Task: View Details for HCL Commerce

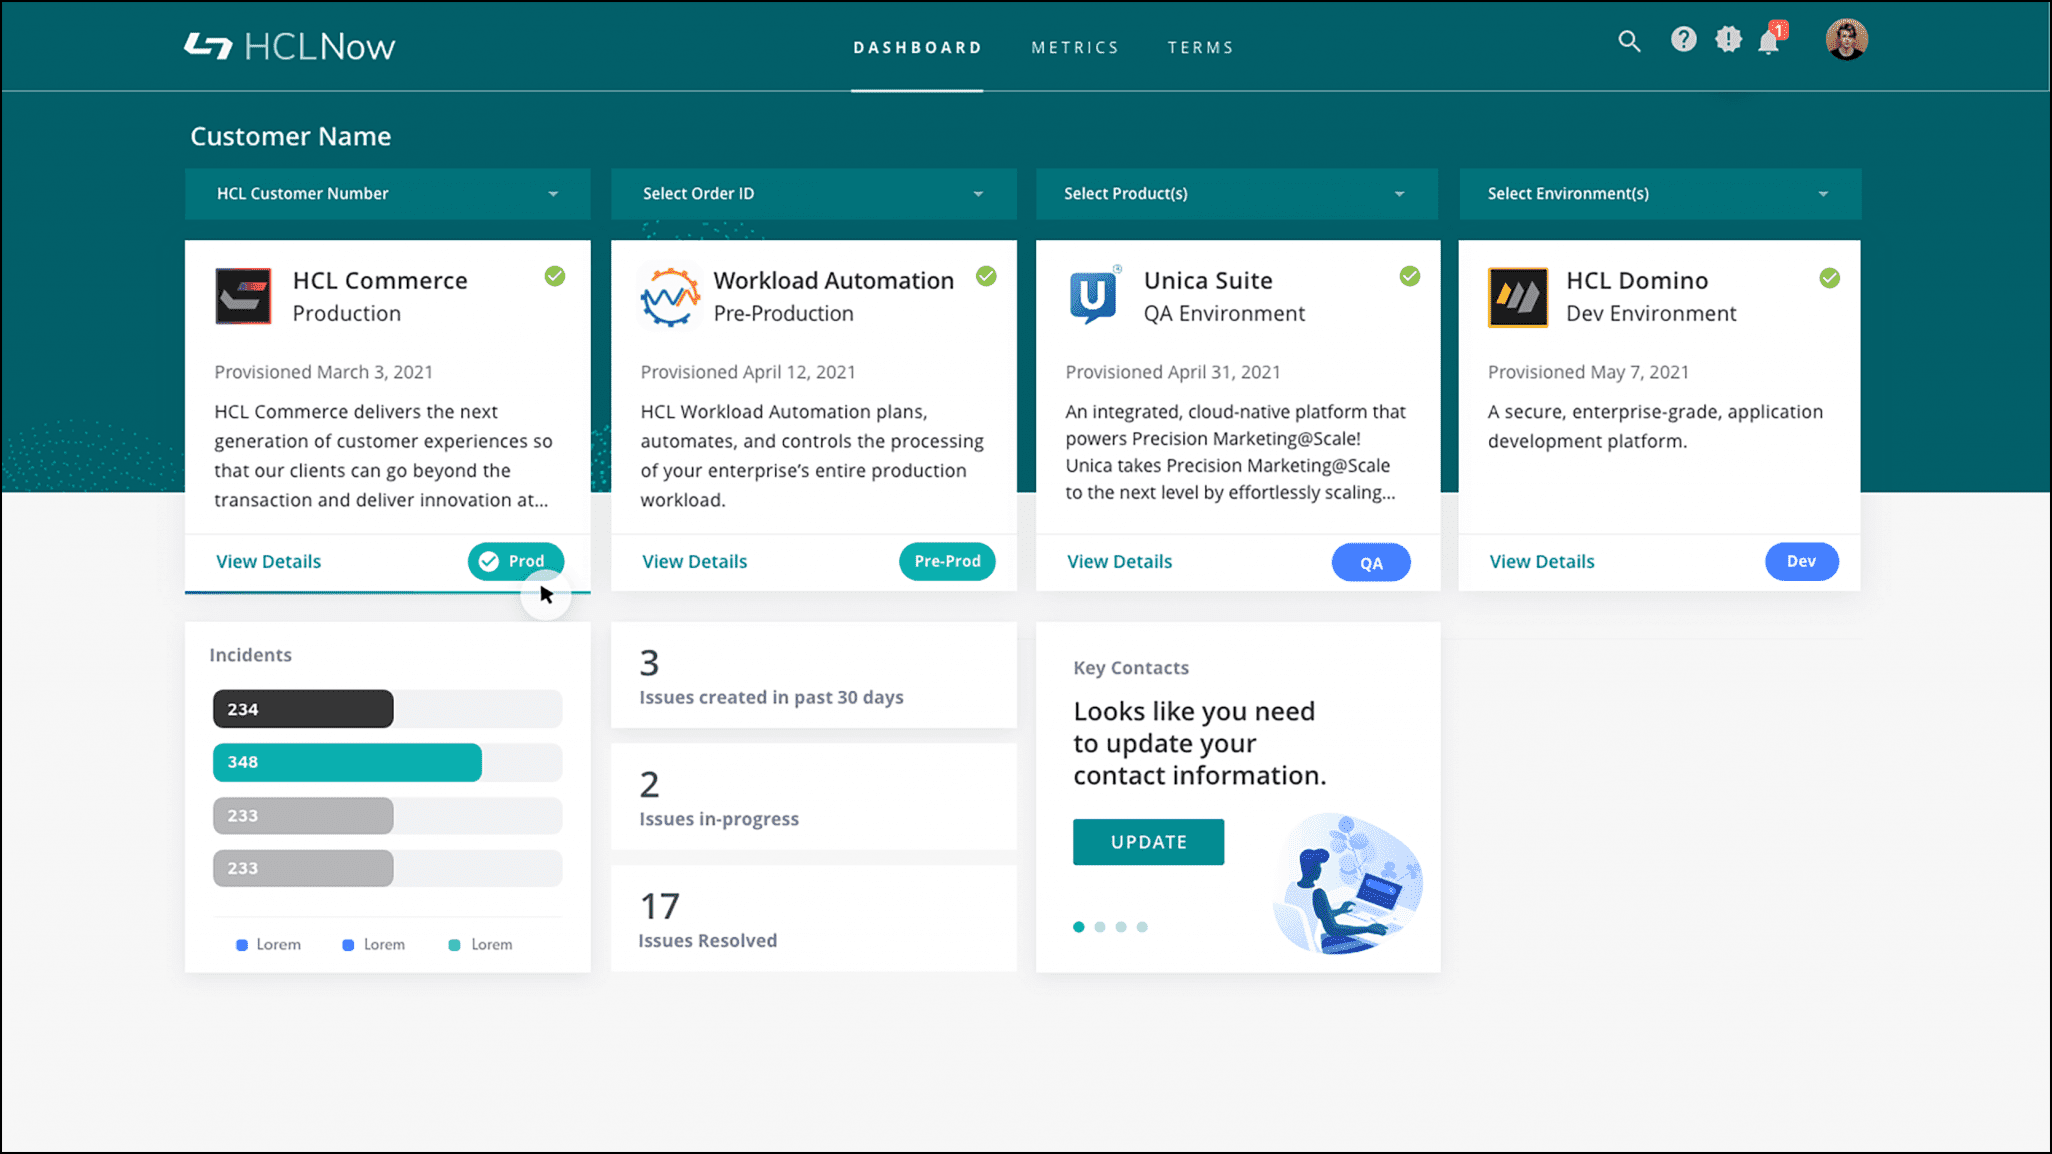Action: [268, 561]
